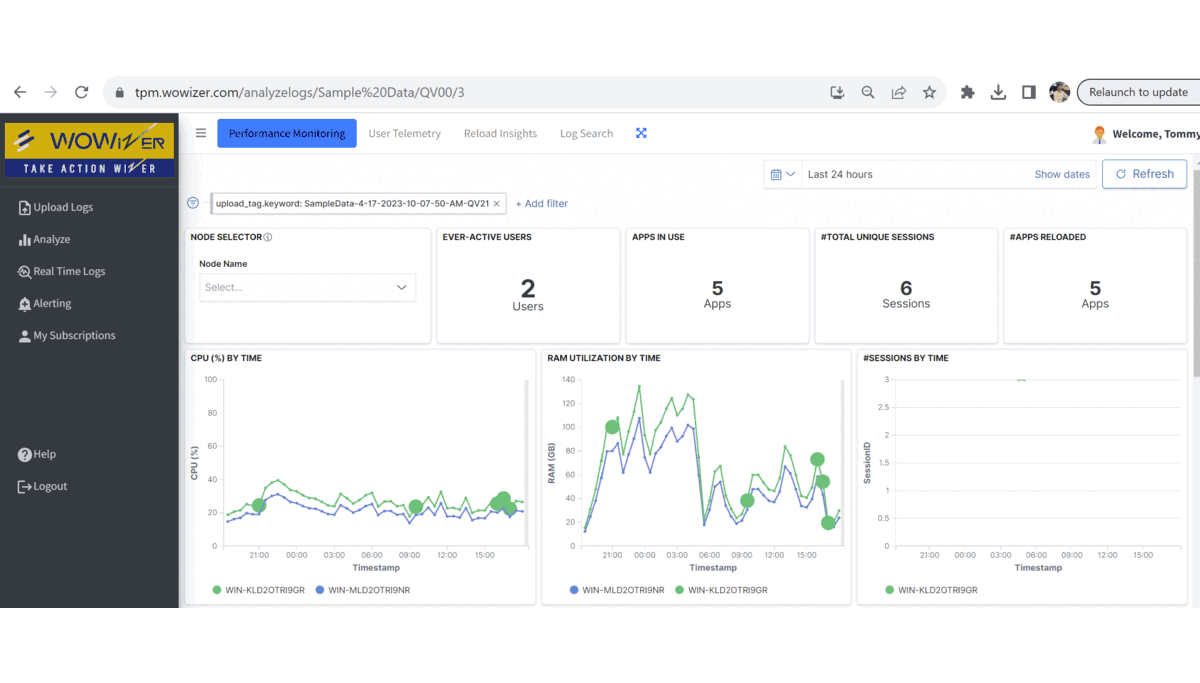
Task: Bookmark this page with the star icon
Action: point(929,92)
